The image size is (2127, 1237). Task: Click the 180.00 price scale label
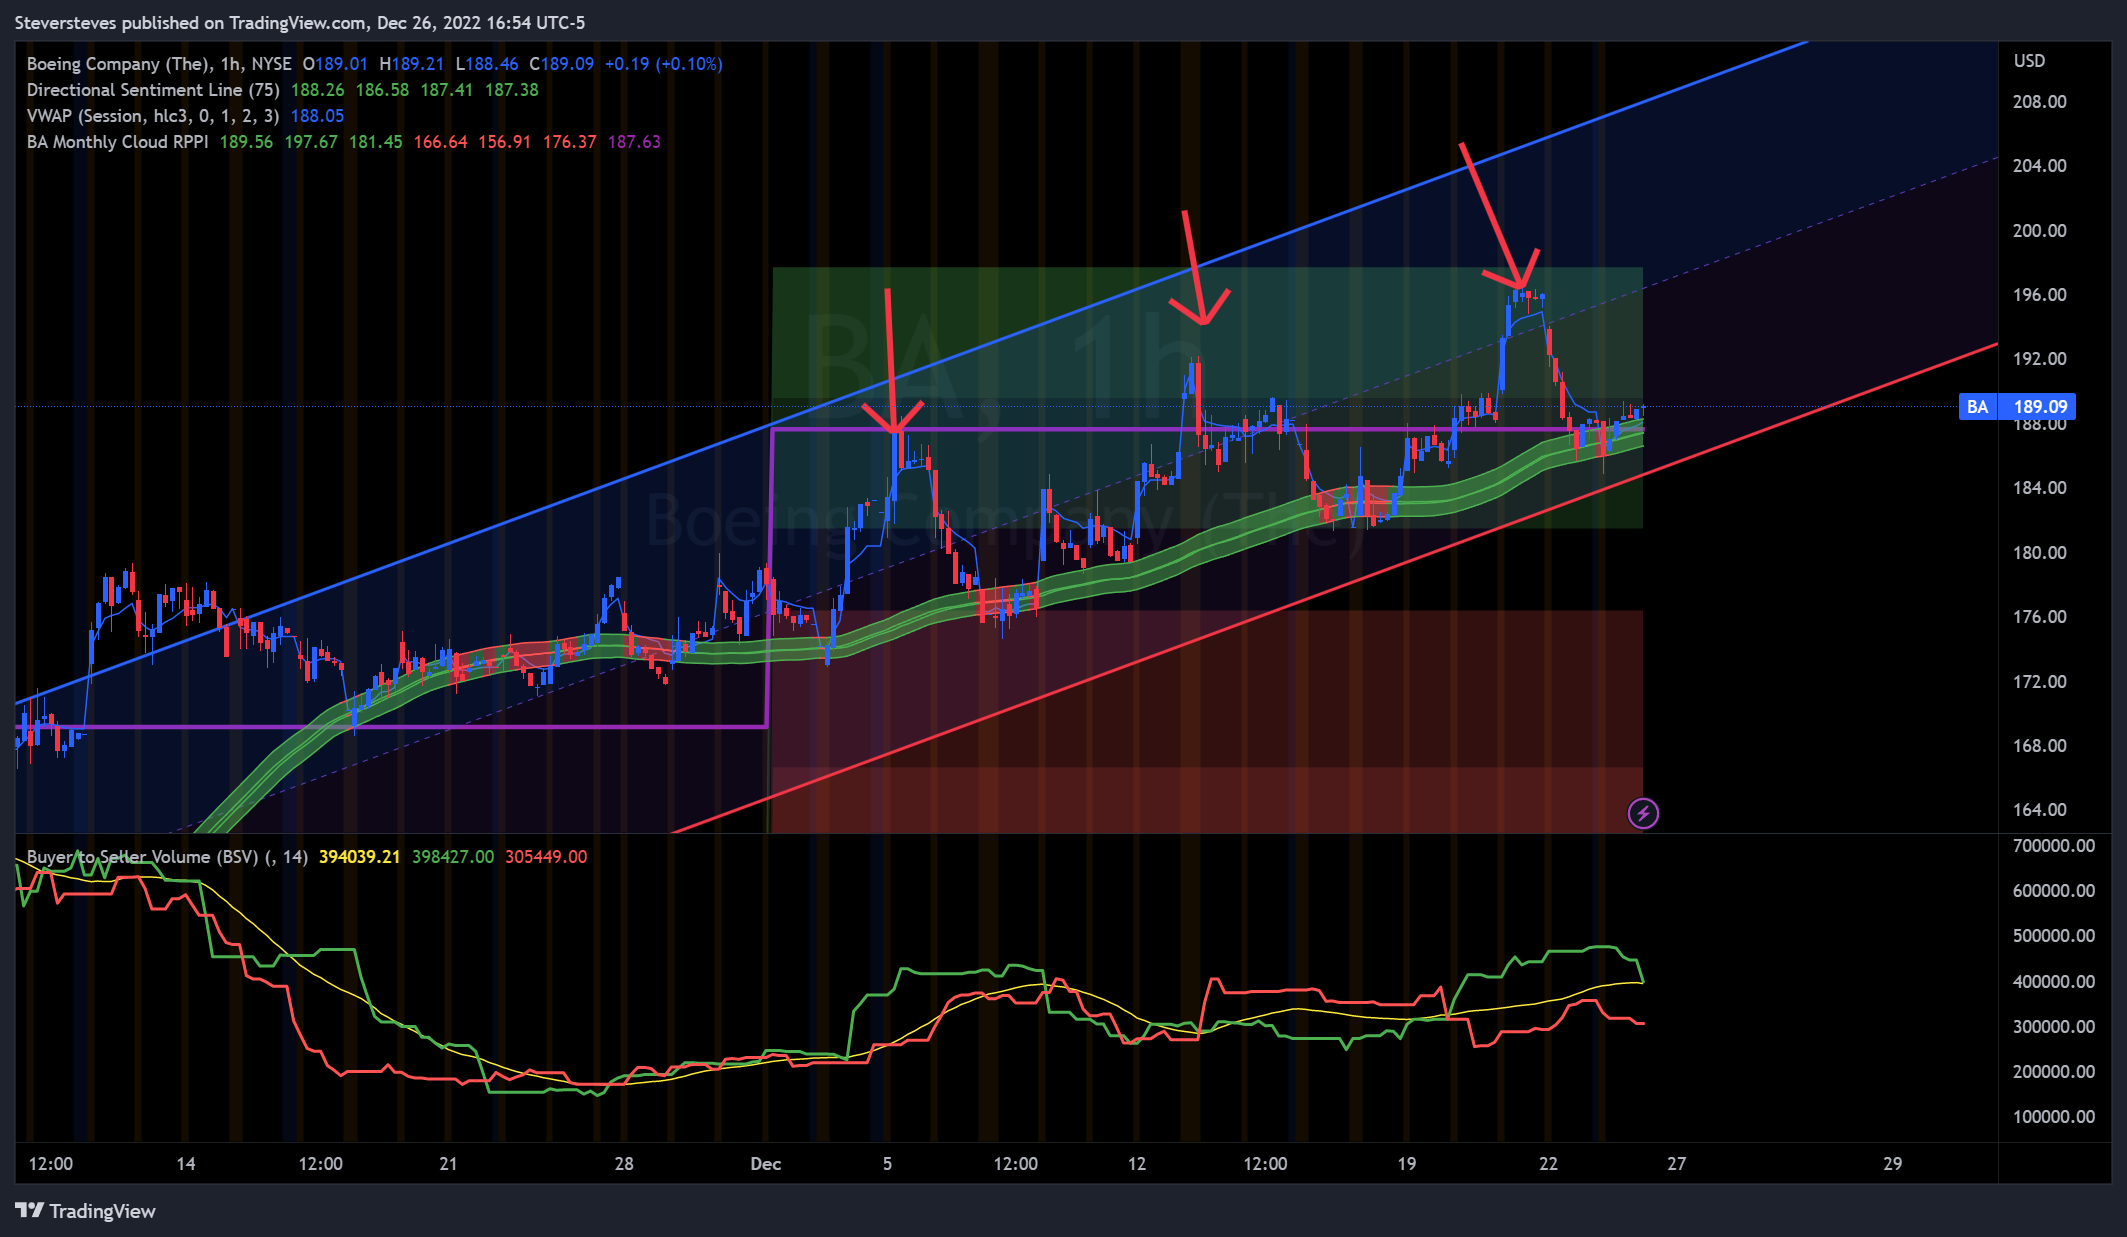coord(2039,553)
